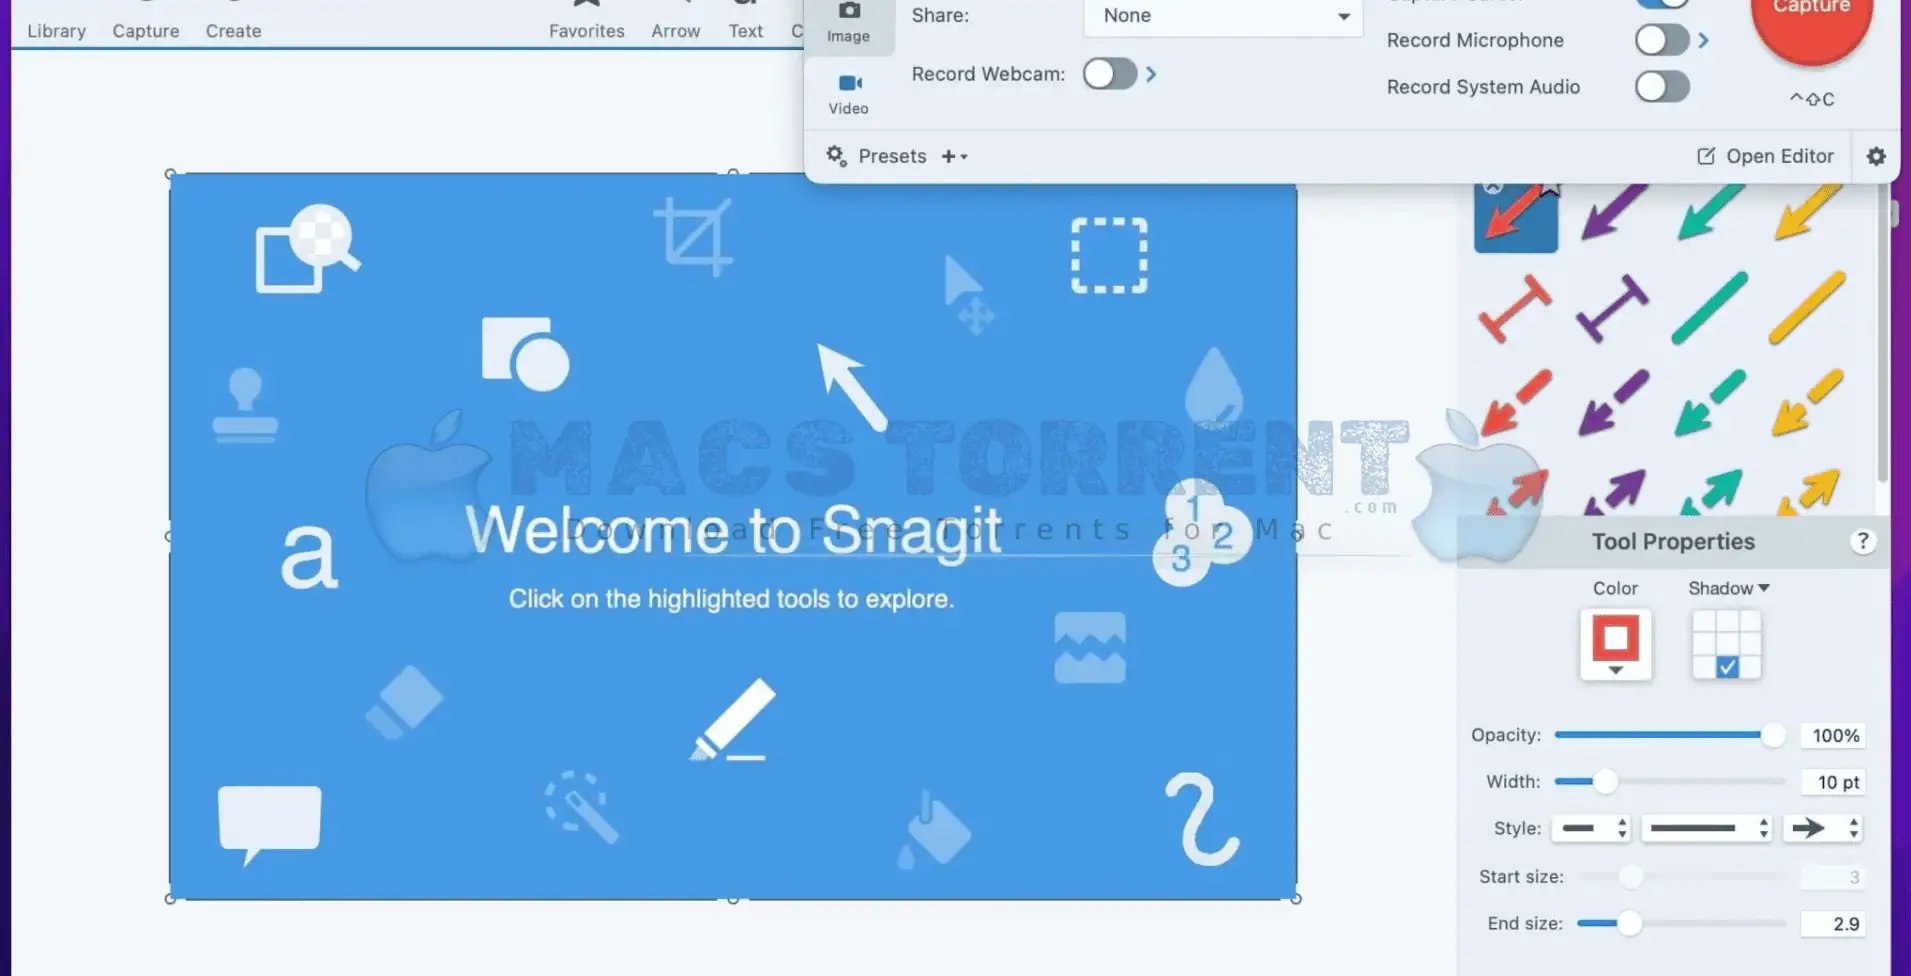Select the teal dashed arrow style
Viewport: 1911px width, 976px height.
coord(1710,402)
